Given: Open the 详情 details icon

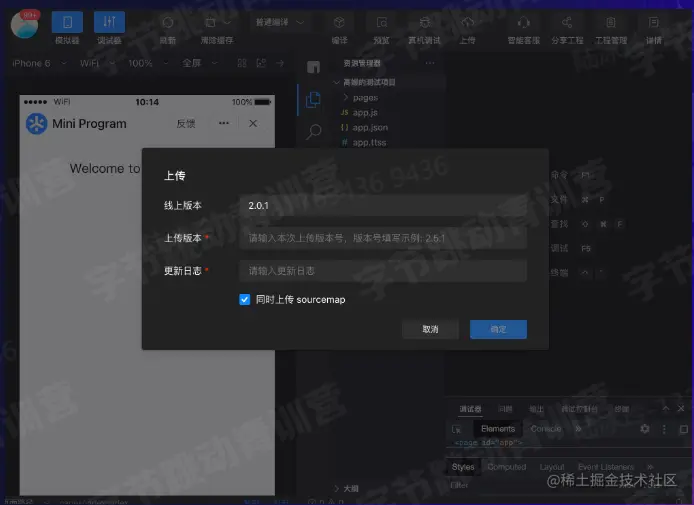Looking at the screenshot, I should 653,22.
